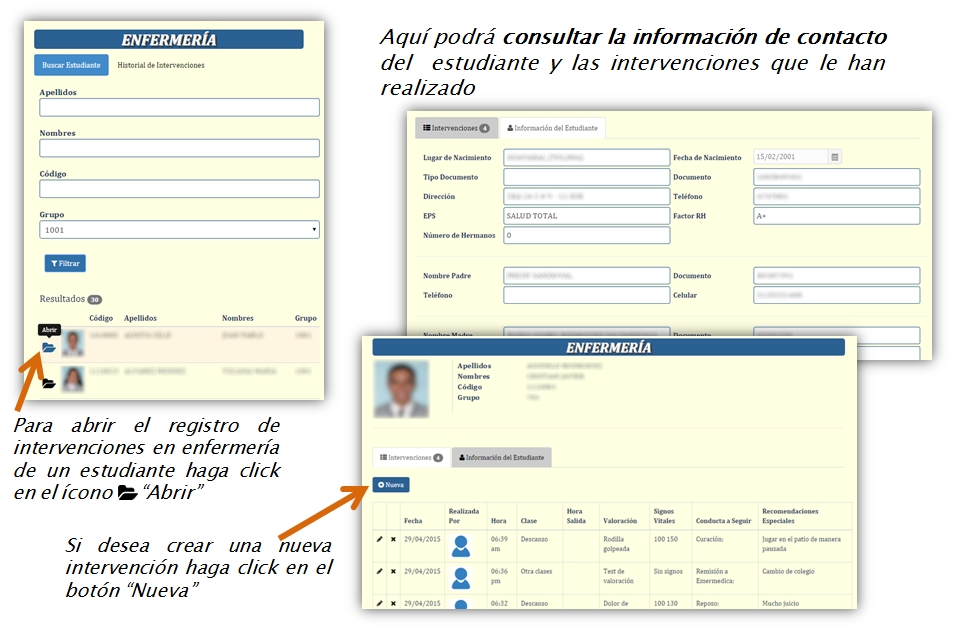This screenshot has height=630, width=953.
Task: Focus the Apellidos search field
Action: tap(179, 108)
